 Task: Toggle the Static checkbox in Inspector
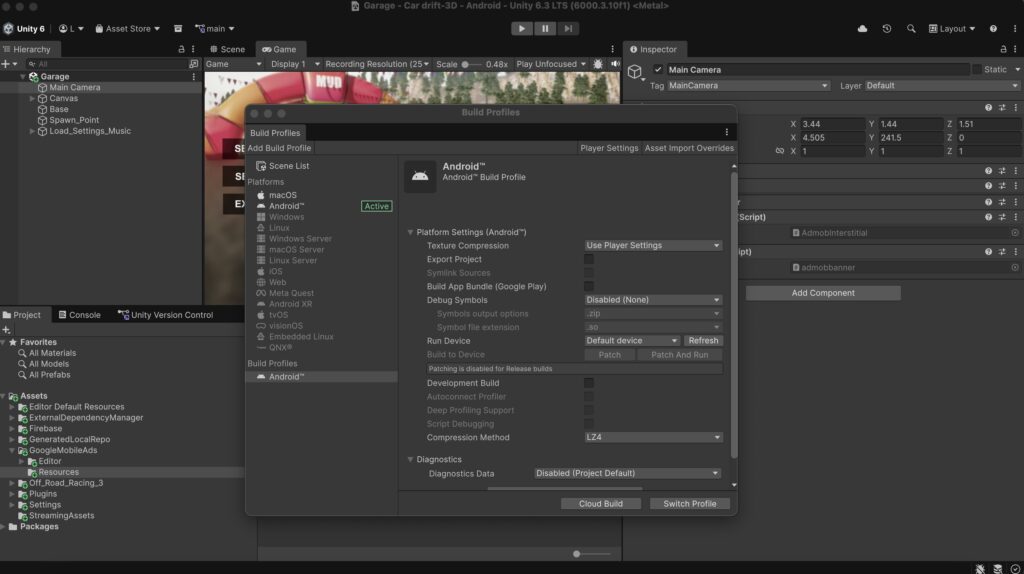(977, 70)
